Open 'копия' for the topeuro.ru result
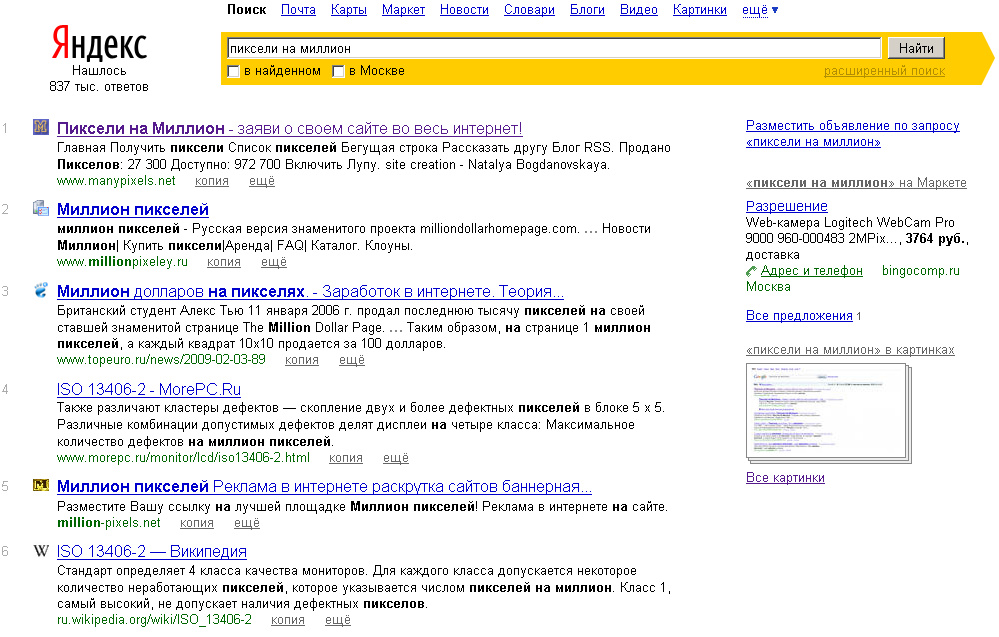 (301, 360)
